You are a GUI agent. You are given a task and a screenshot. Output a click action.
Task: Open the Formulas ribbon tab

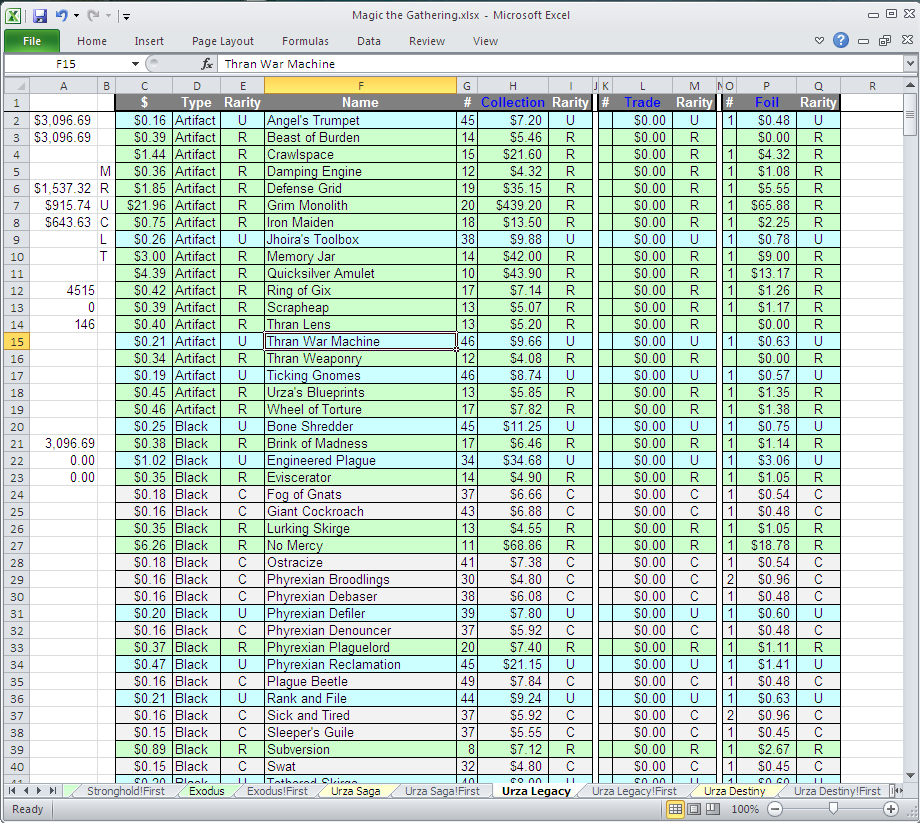coord(305,41)
